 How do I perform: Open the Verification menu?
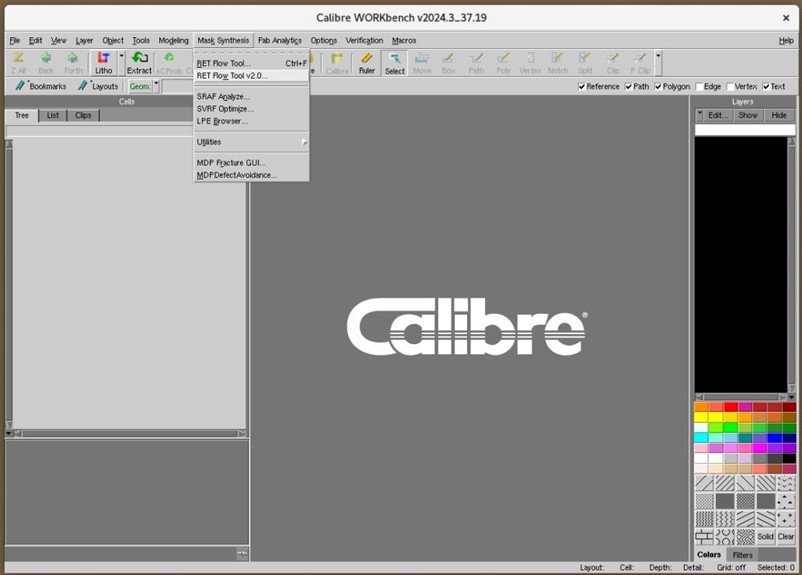364,40
